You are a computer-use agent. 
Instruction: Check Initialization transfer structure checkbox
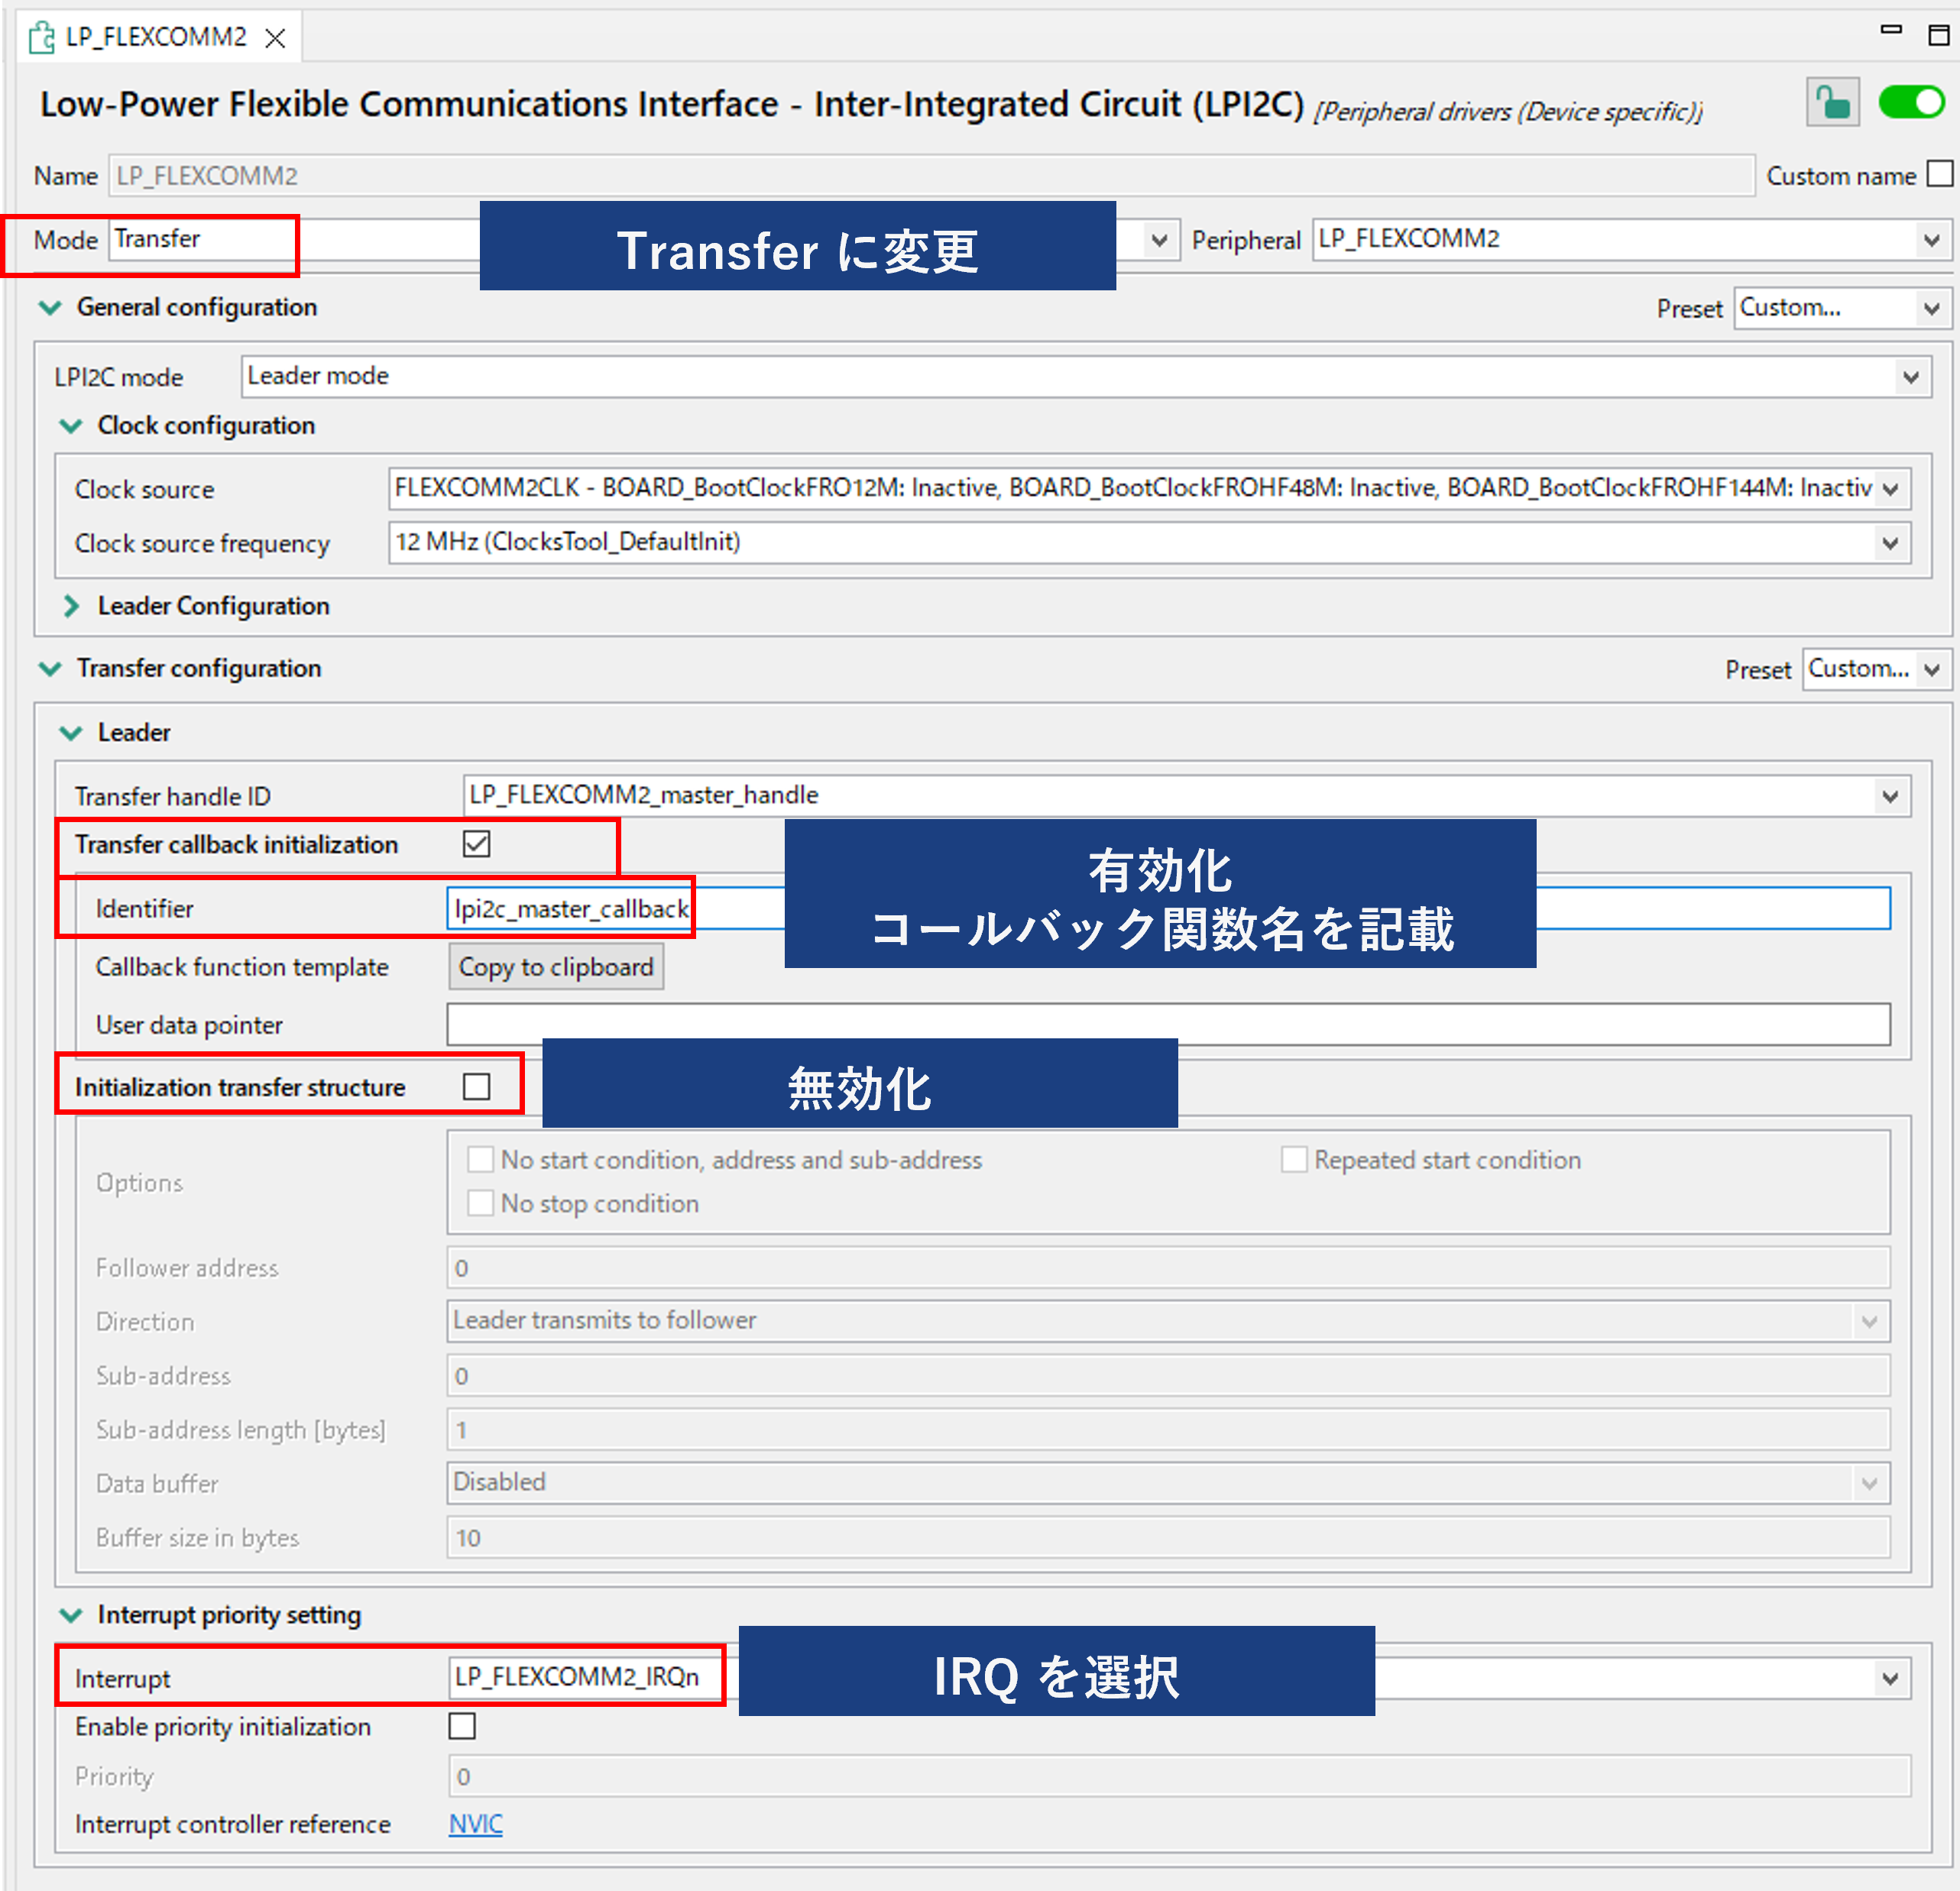click(477, 1086)
